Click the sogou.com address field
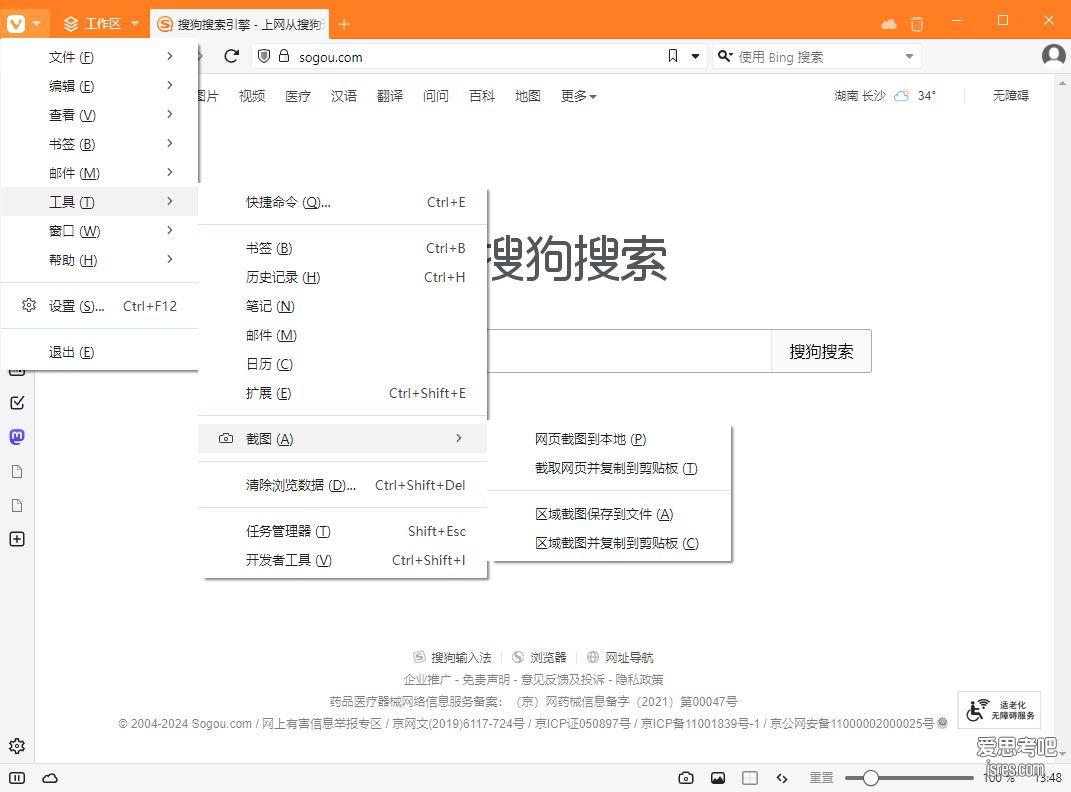Image resolution: width=1071 pixels, height=792 pixels. (478, 57)
